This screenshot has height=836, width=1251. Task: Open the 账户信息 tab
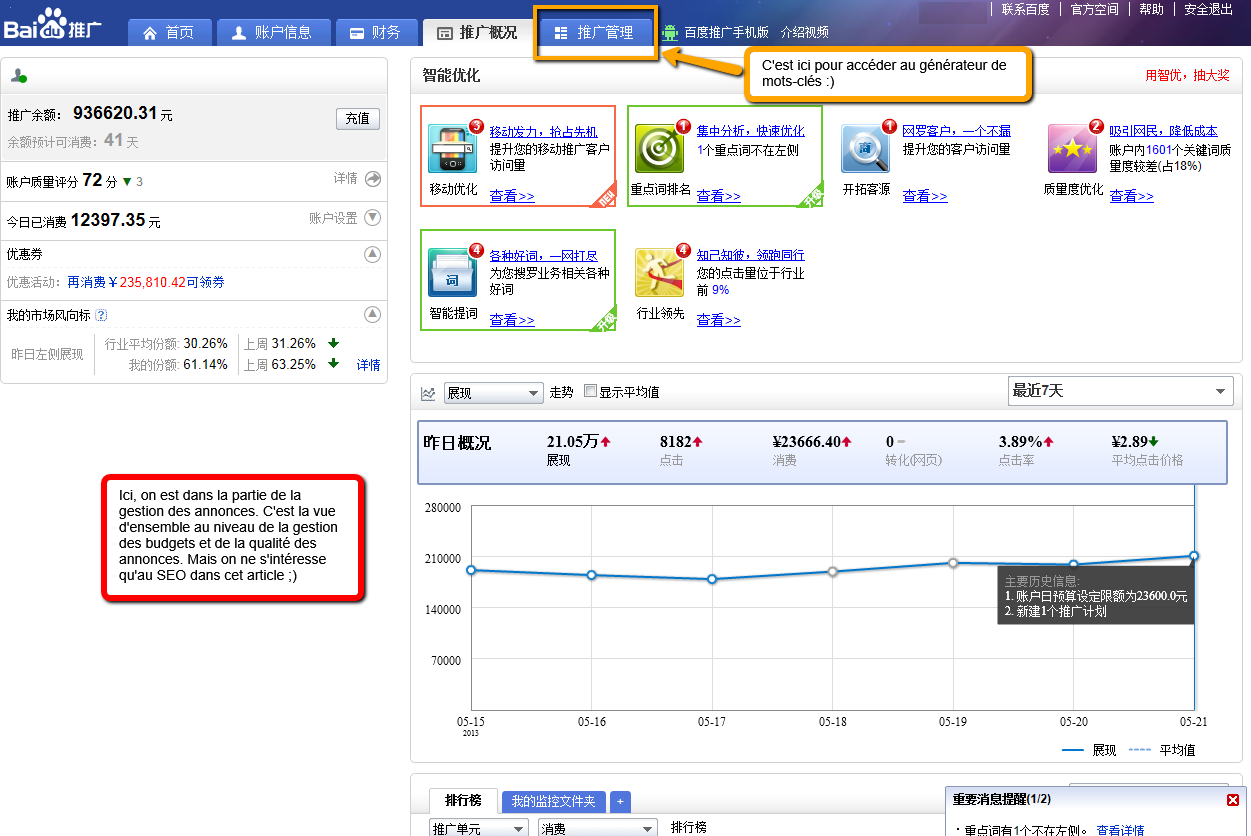[271, 33]
